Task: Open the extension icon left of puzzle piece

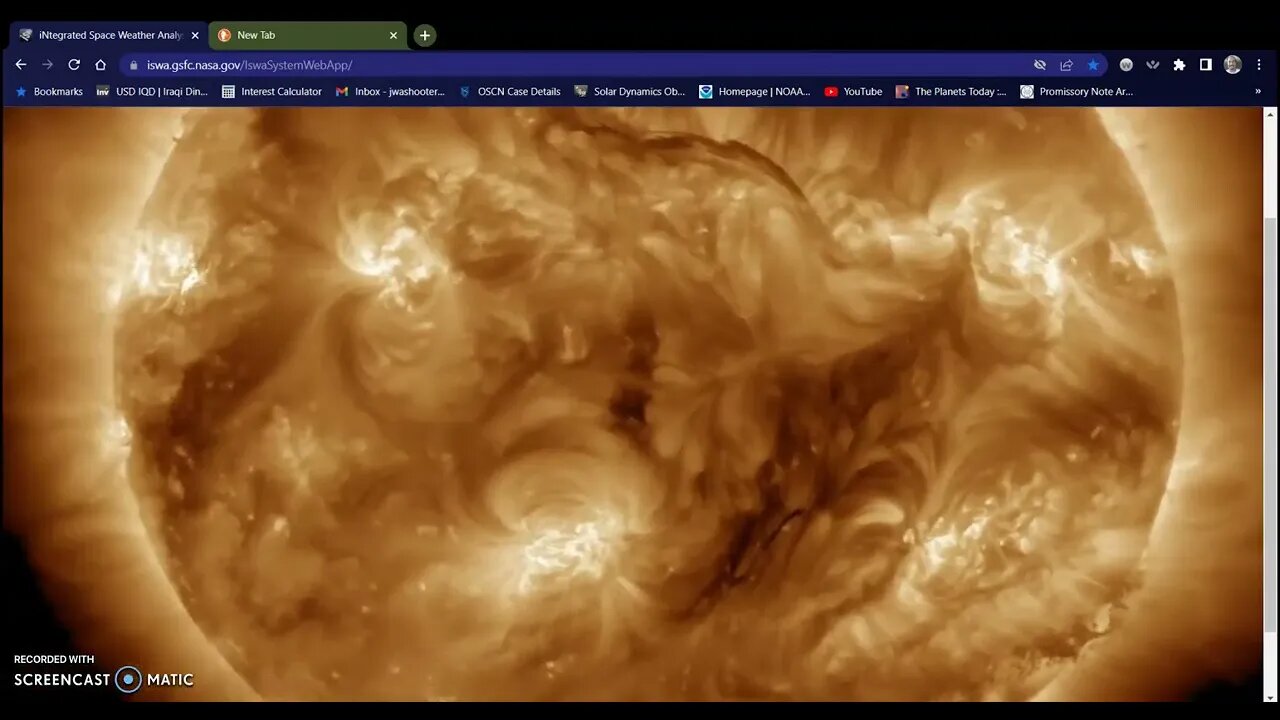Action: 1153,65
